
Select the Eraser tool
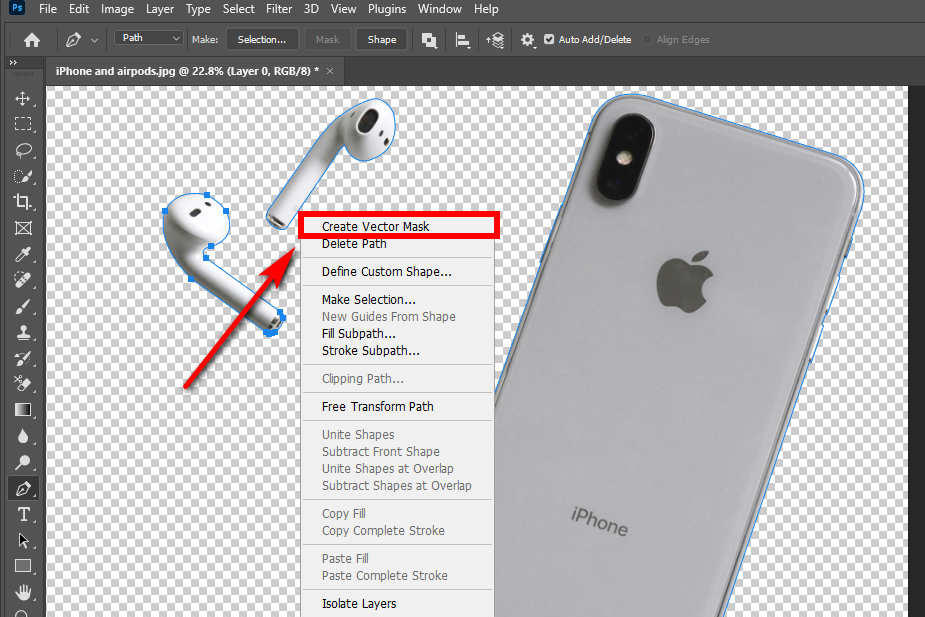click(x=22, y=384)
